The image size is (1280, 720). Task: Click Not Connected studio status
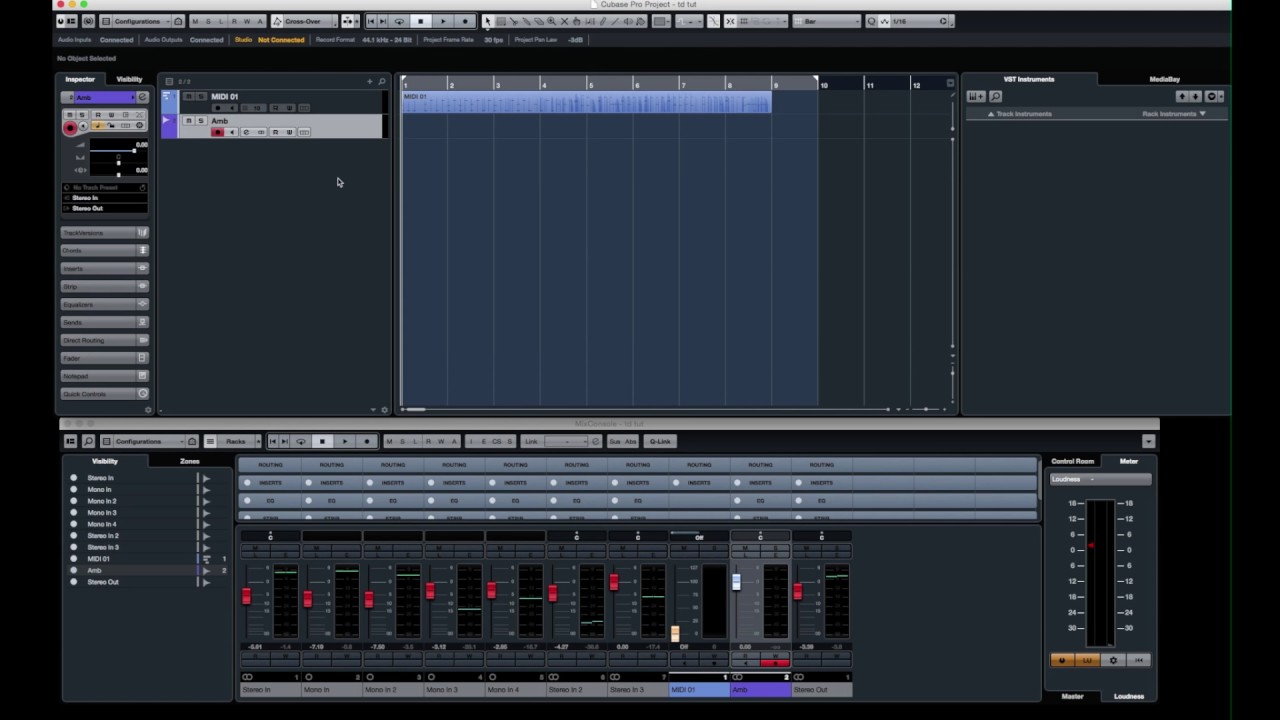click(281, 40)
